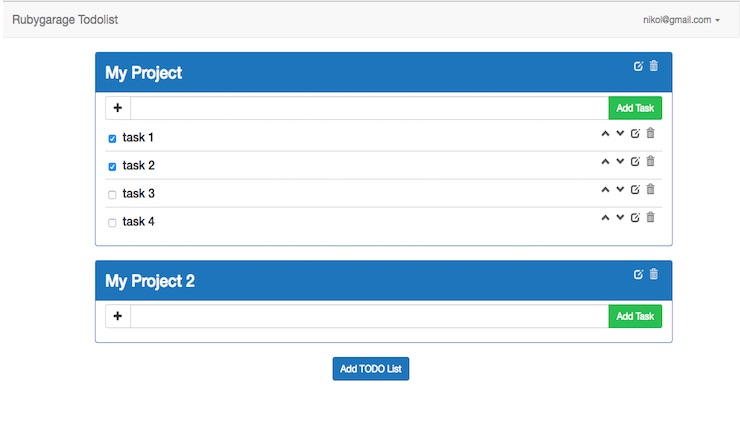Delete task 2 using trash icon
The width and height of the screenshot is (740, 434).
point(650,161)
